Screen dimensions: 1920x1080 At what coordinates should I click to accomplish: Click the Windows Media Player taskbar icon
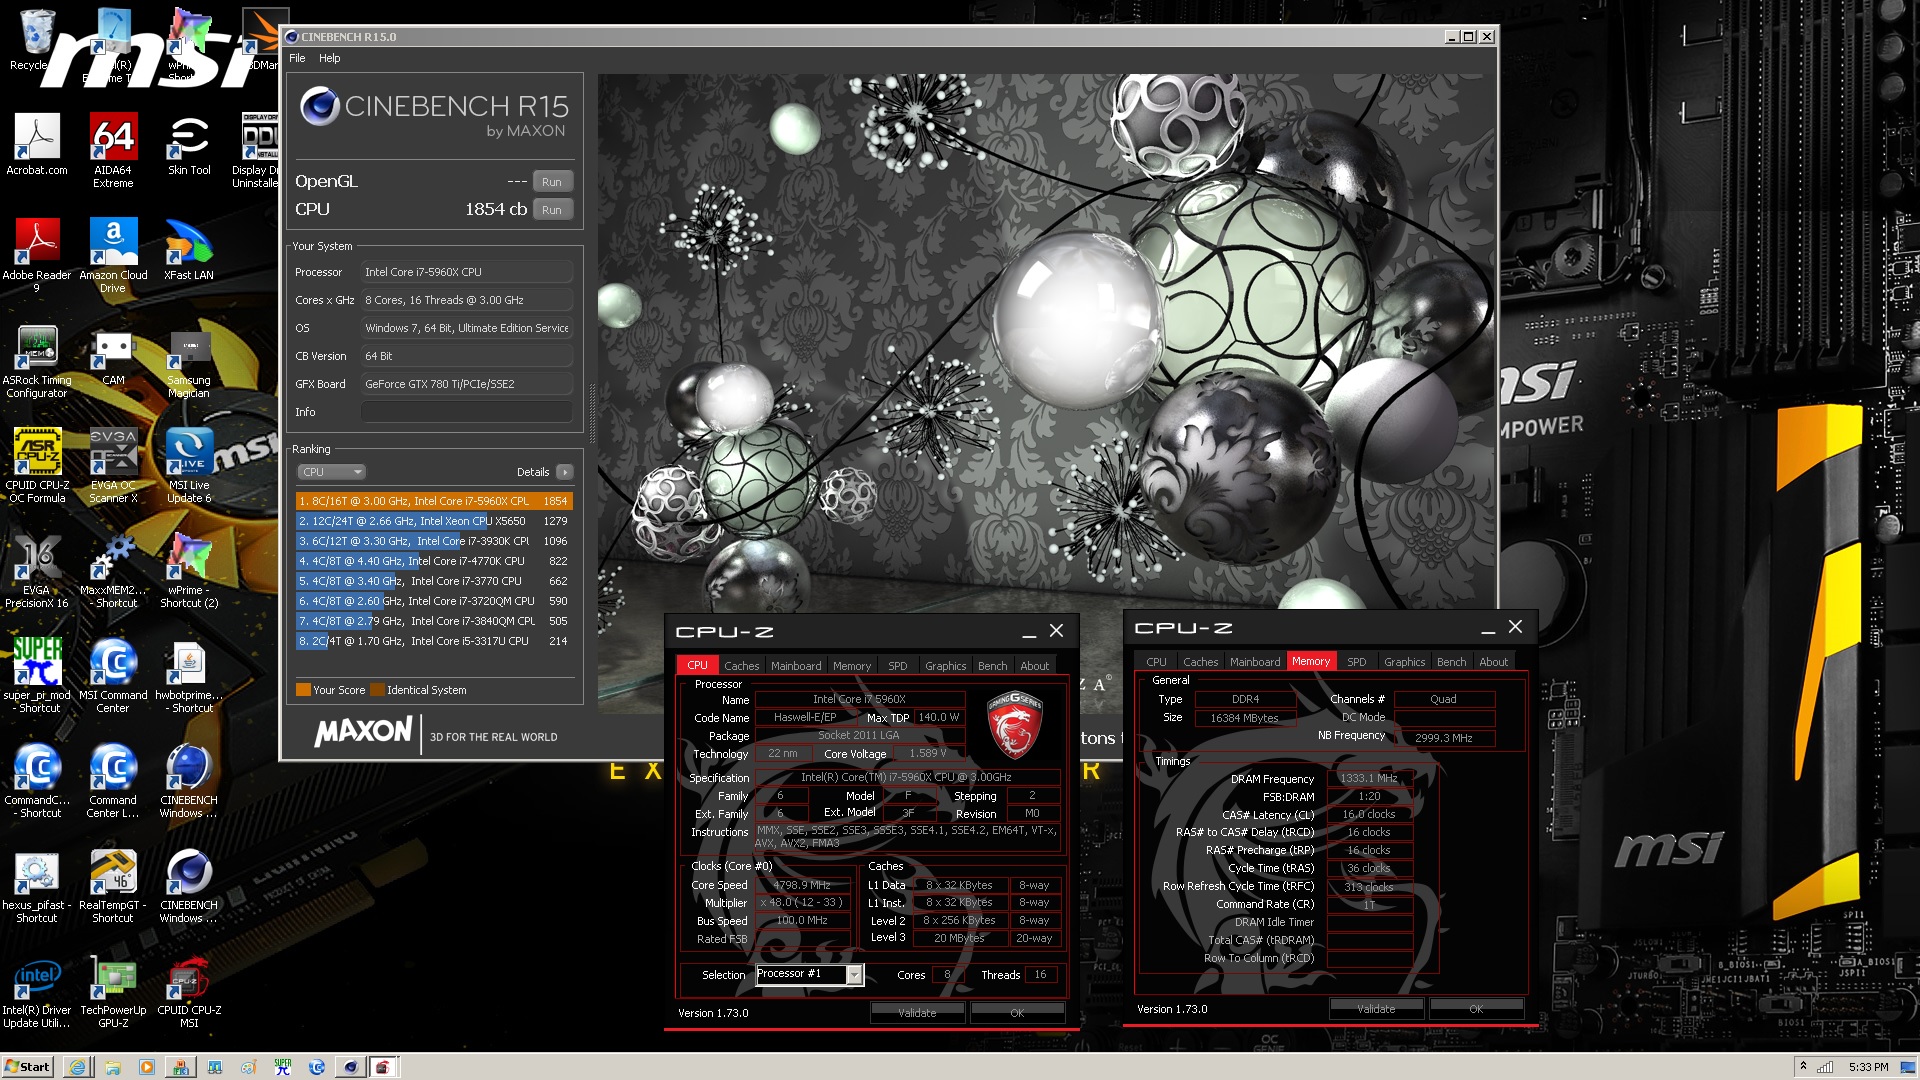pyautogui.click(x=146, y=1067)
